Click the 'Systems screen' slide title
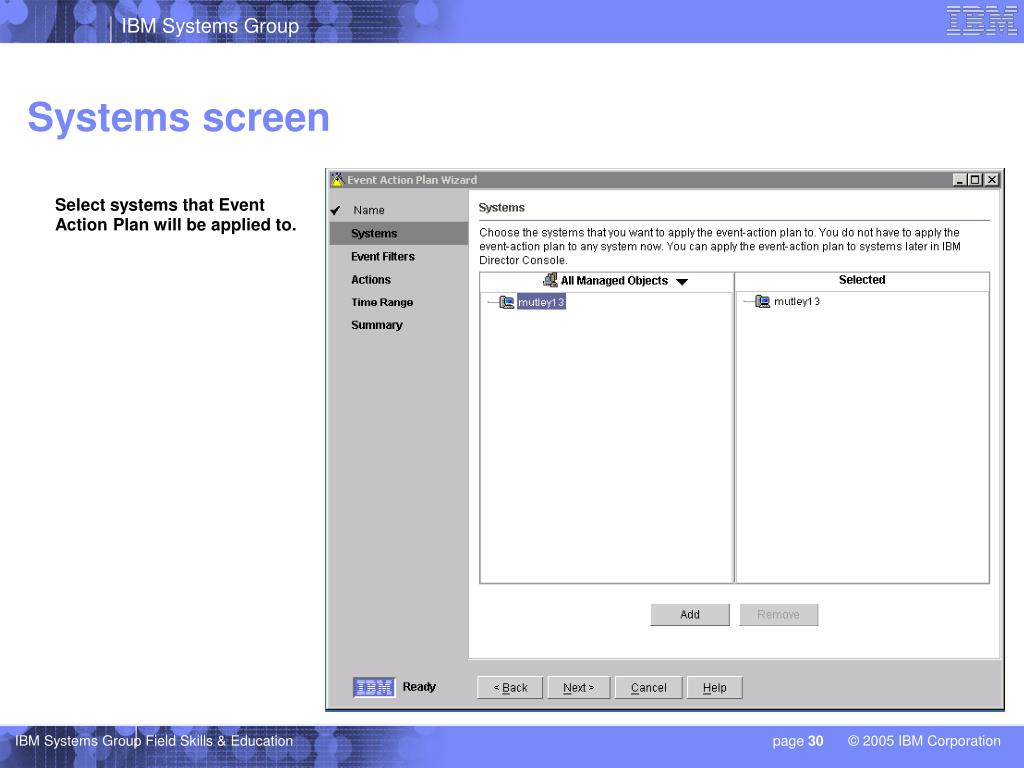This screenshot has width=1024, height=768. pyautogui.click(x=178, y=118)
